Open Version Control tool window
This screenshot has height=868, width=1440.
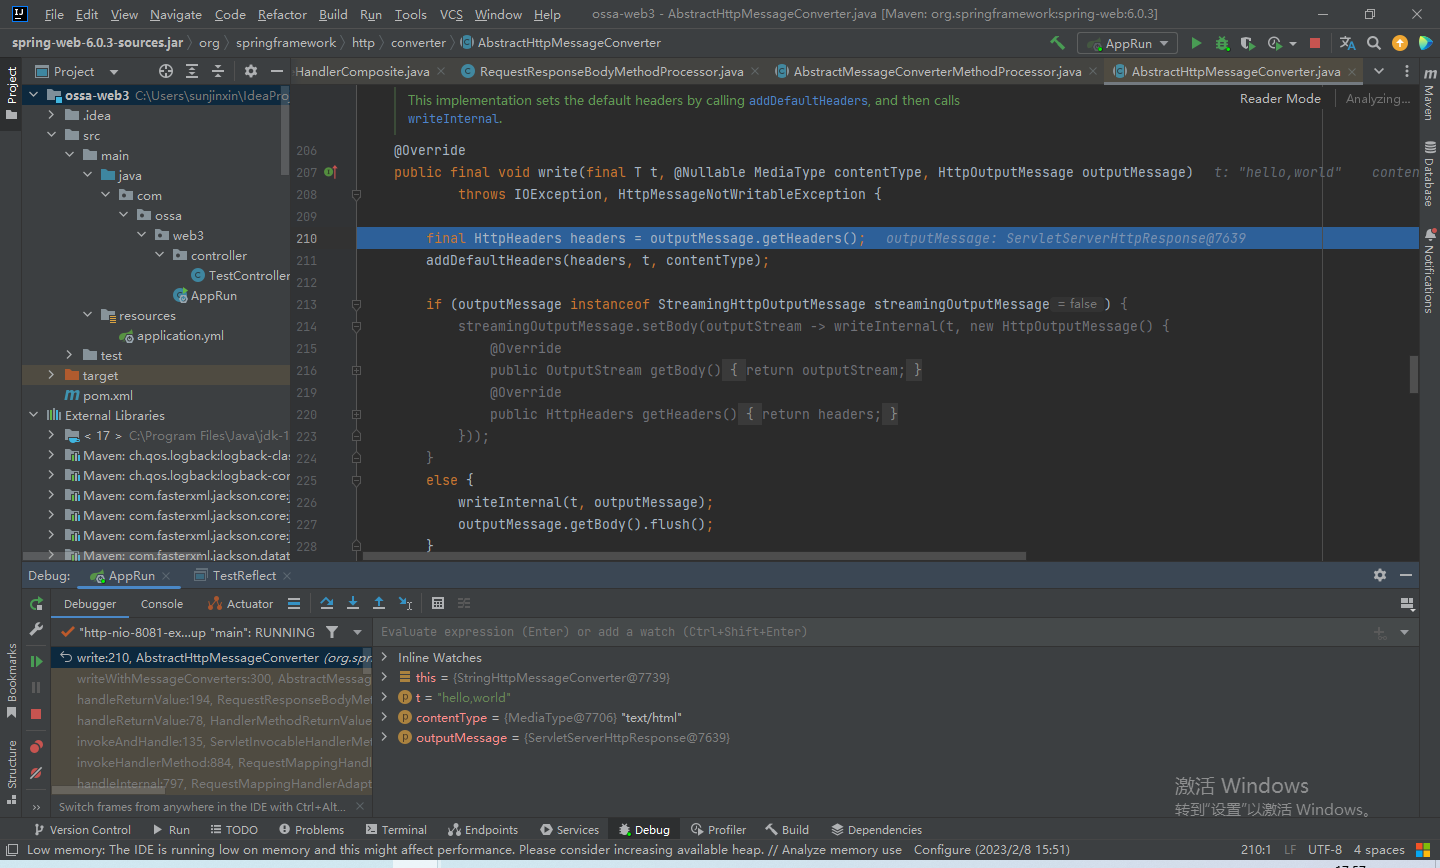coord(82,829)
